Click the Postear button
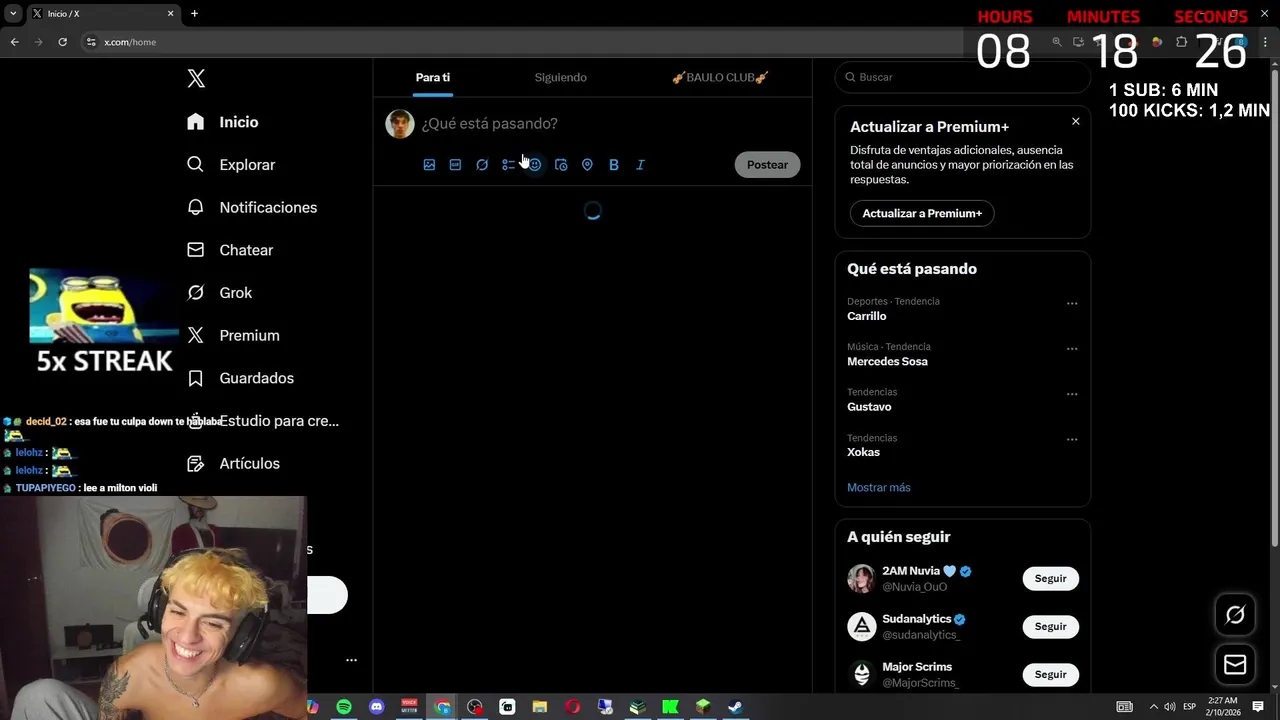Screen dimensions: 1280x720 767,165
